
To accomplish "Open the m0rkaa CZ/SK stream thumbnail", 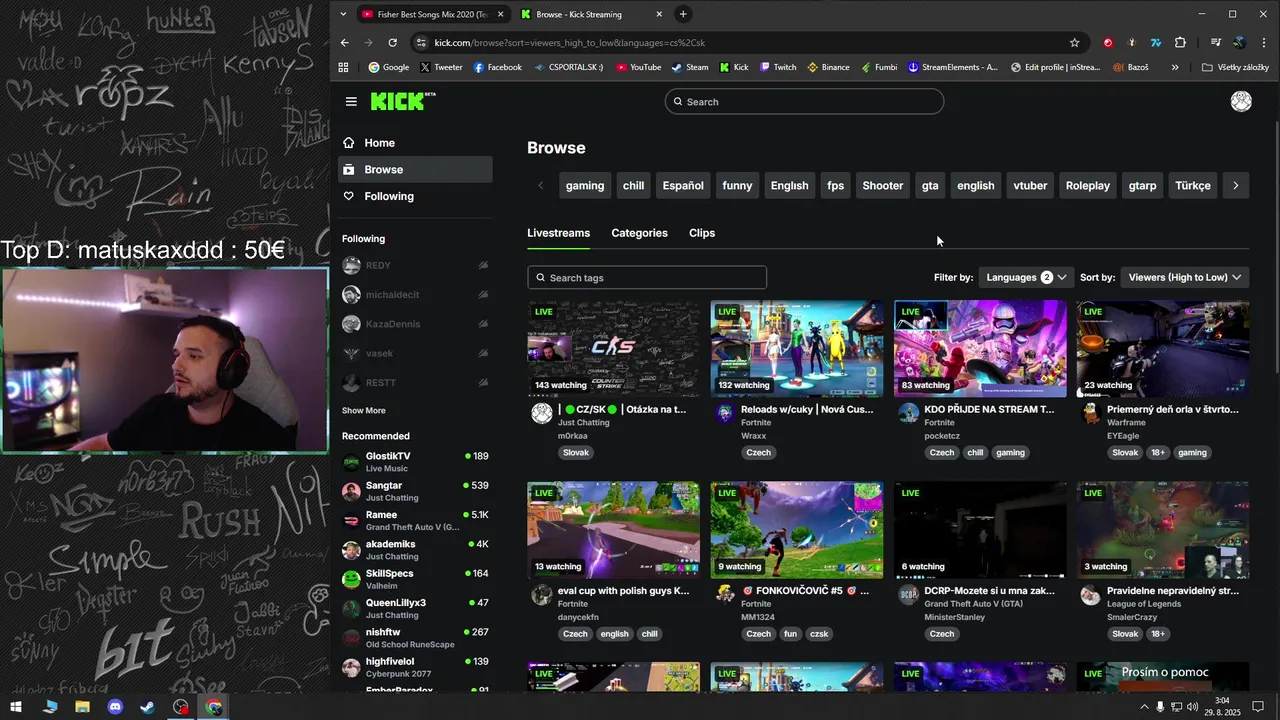I will pyautogui.click(x=614, y=349).
